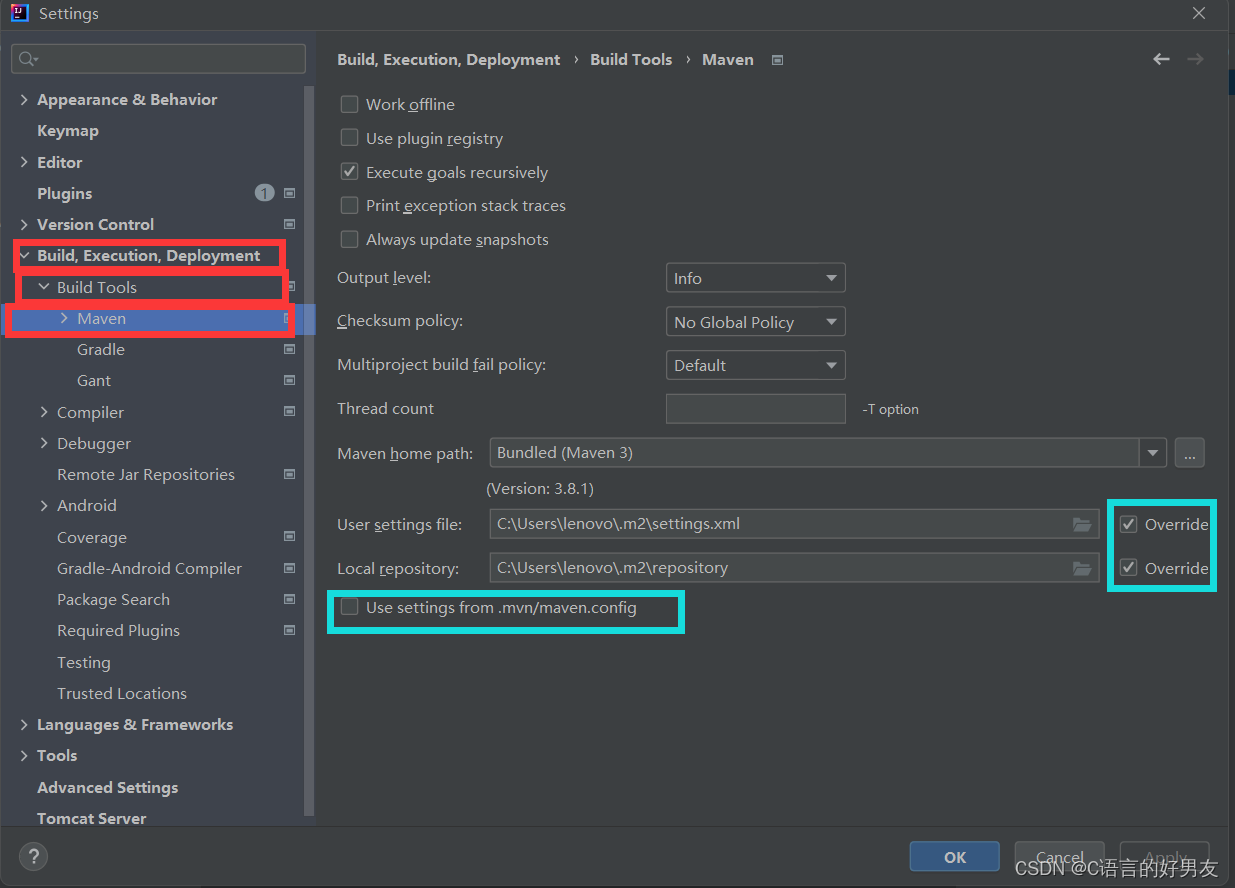Focus the settings search field

[158, 59]
